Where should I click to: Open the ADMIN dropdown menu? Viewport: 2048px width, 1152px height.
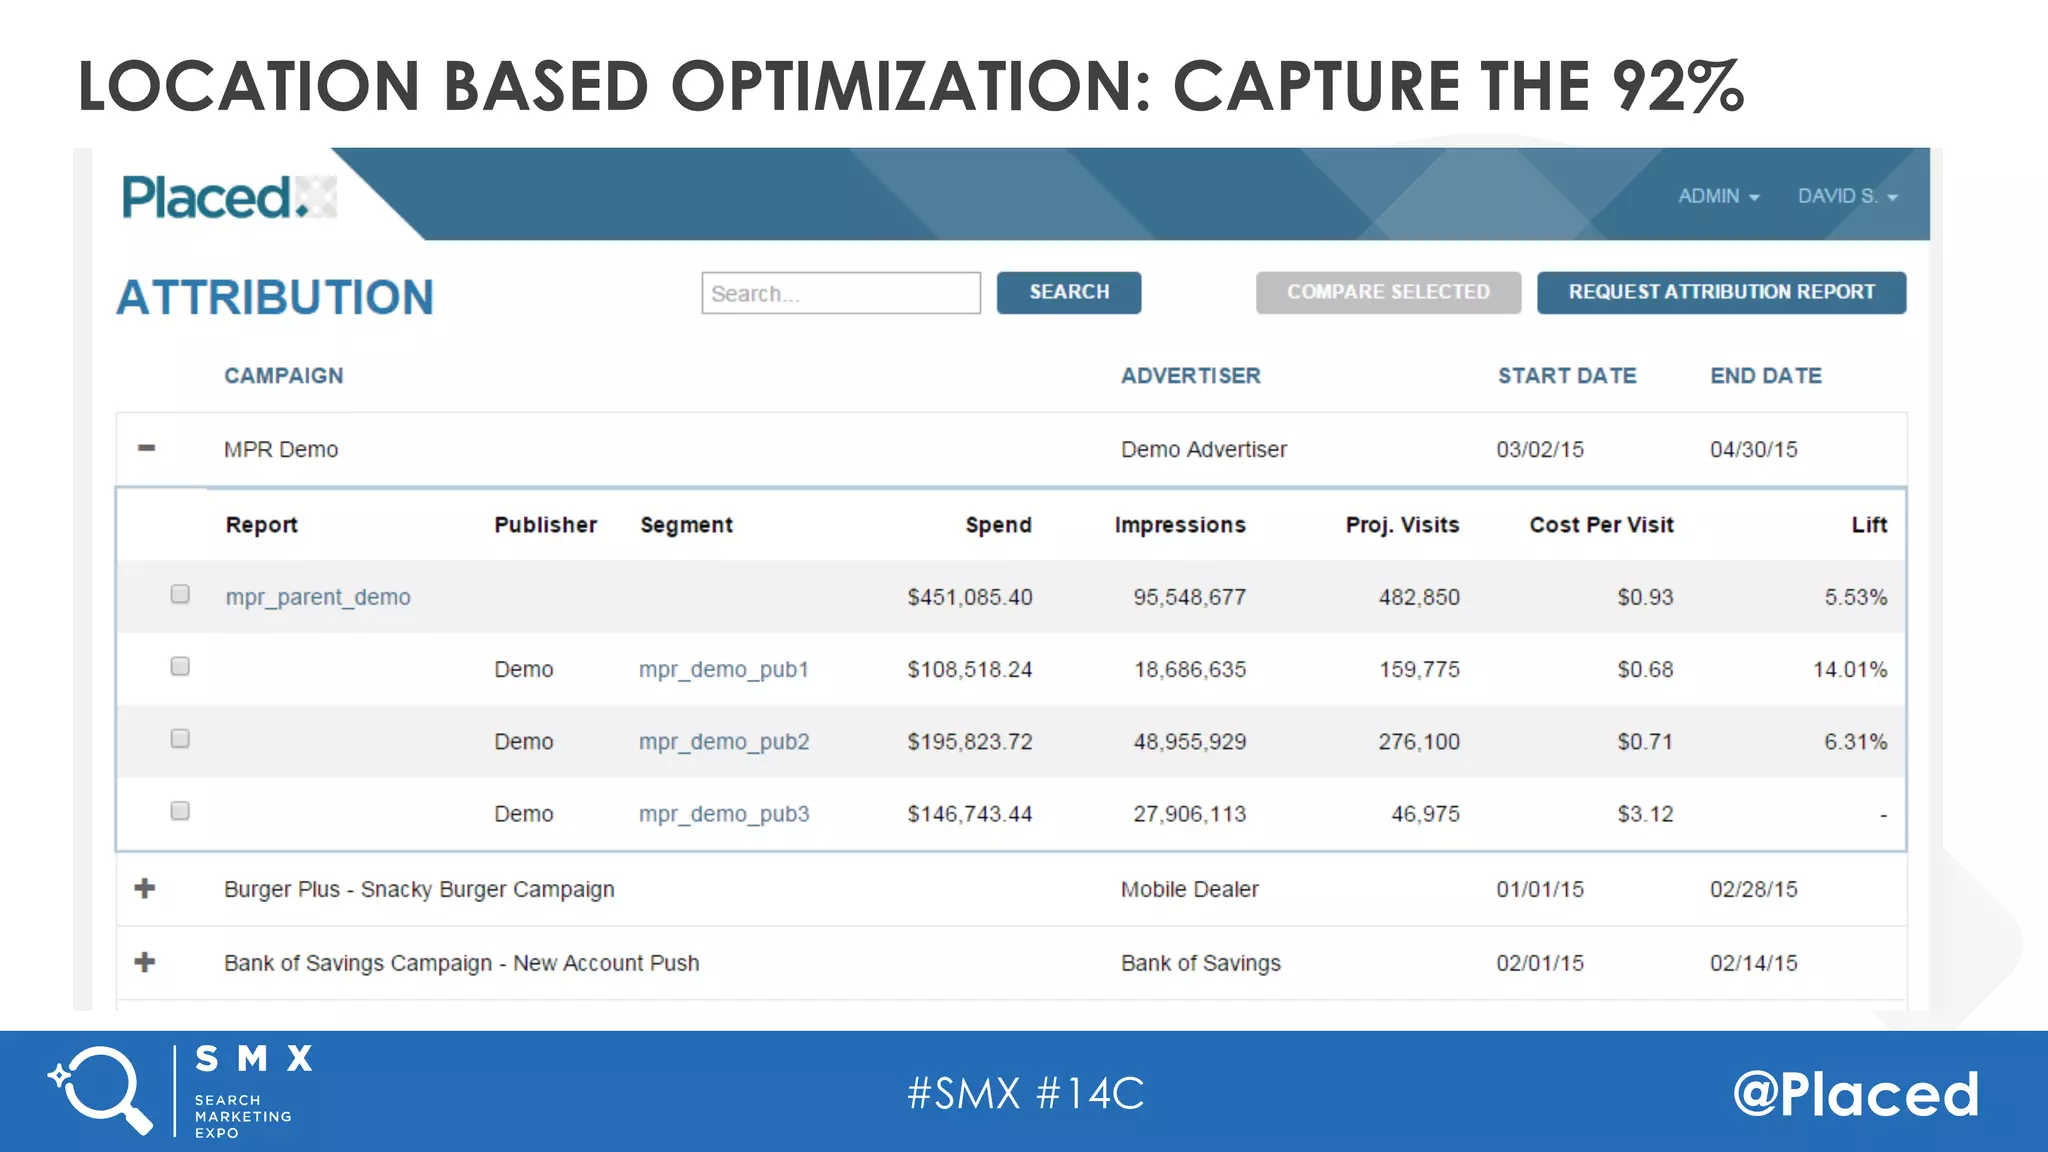click(1718, 196)
